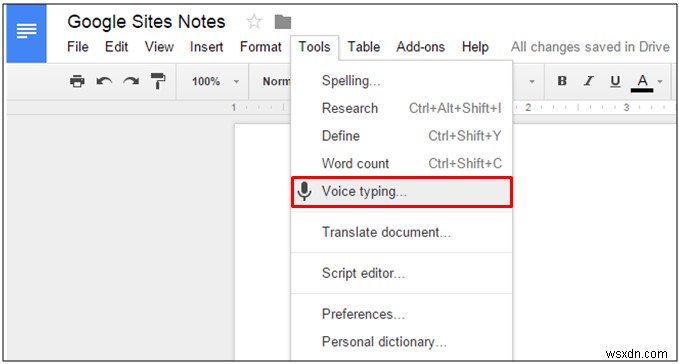Select the paint format tool
679x364 pixels.
point(158,81)
